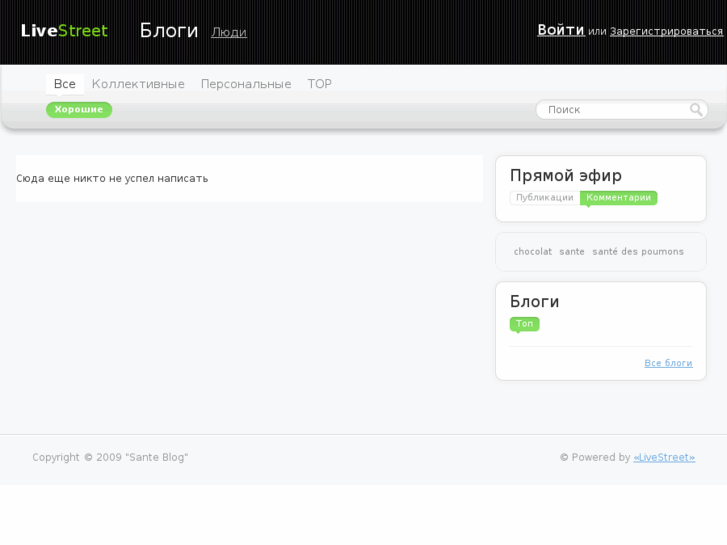Open the Все блоги link
Viewport: 727px width, 545px height.
668,363
